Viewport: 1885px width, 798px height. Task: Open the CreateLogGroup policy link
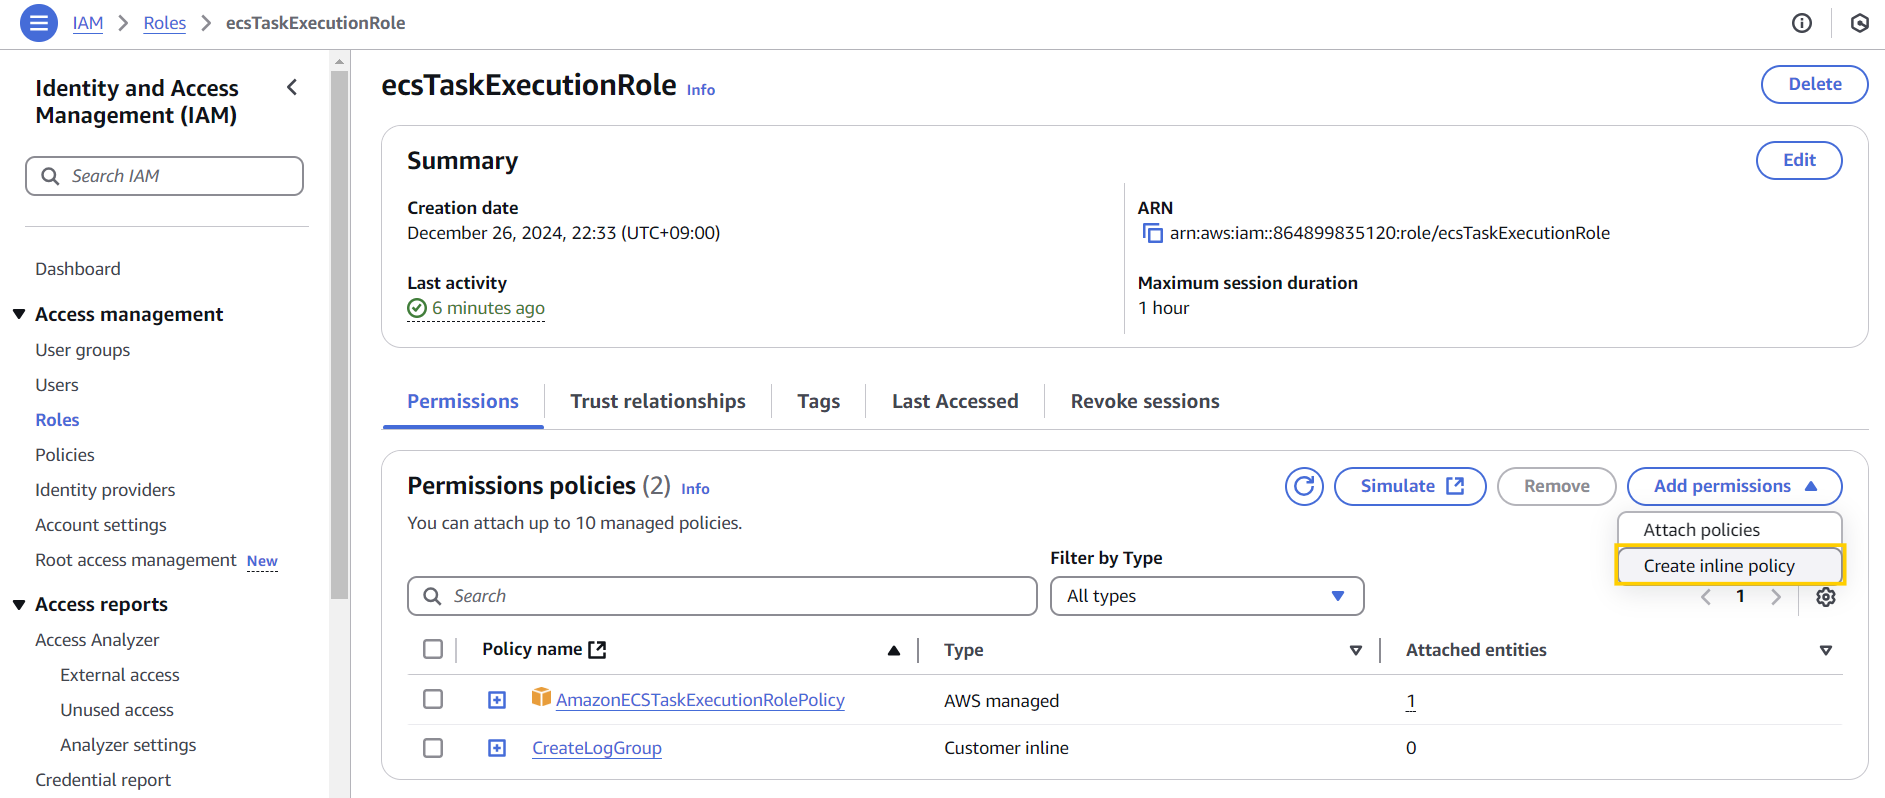tap(596, 748)
